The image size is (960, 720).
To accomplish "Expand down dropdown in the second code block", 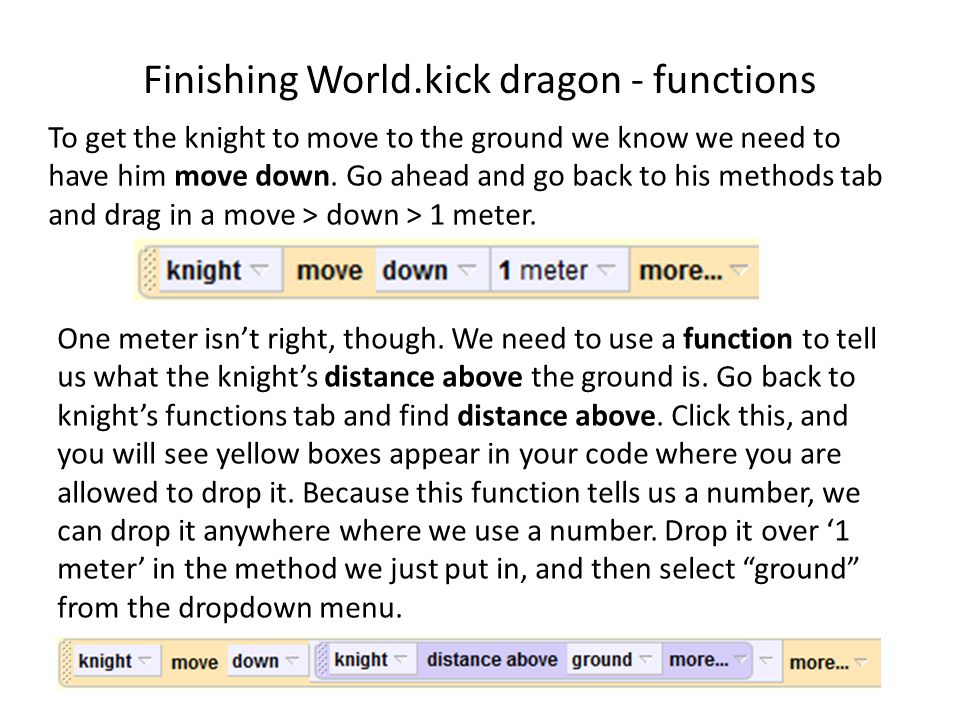I will [266, 661].
